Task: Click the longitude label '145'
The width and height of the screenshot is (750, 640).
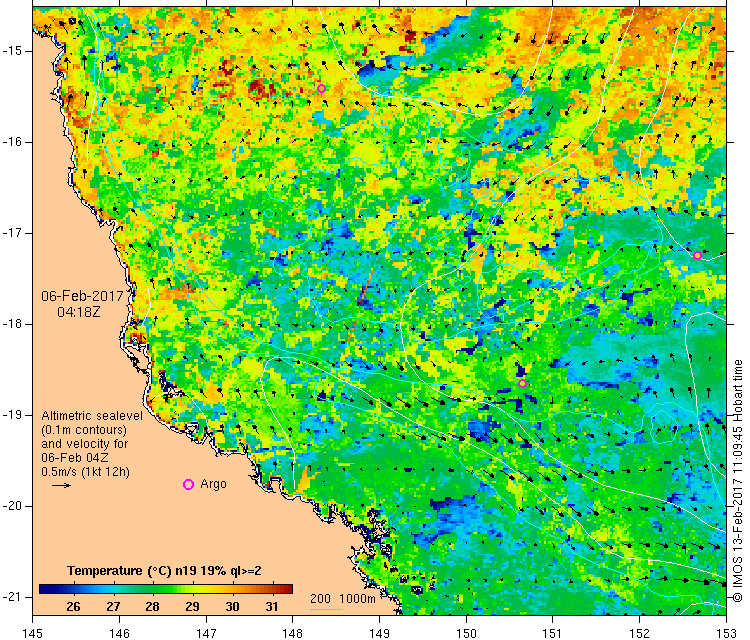Action: point(33,633)
